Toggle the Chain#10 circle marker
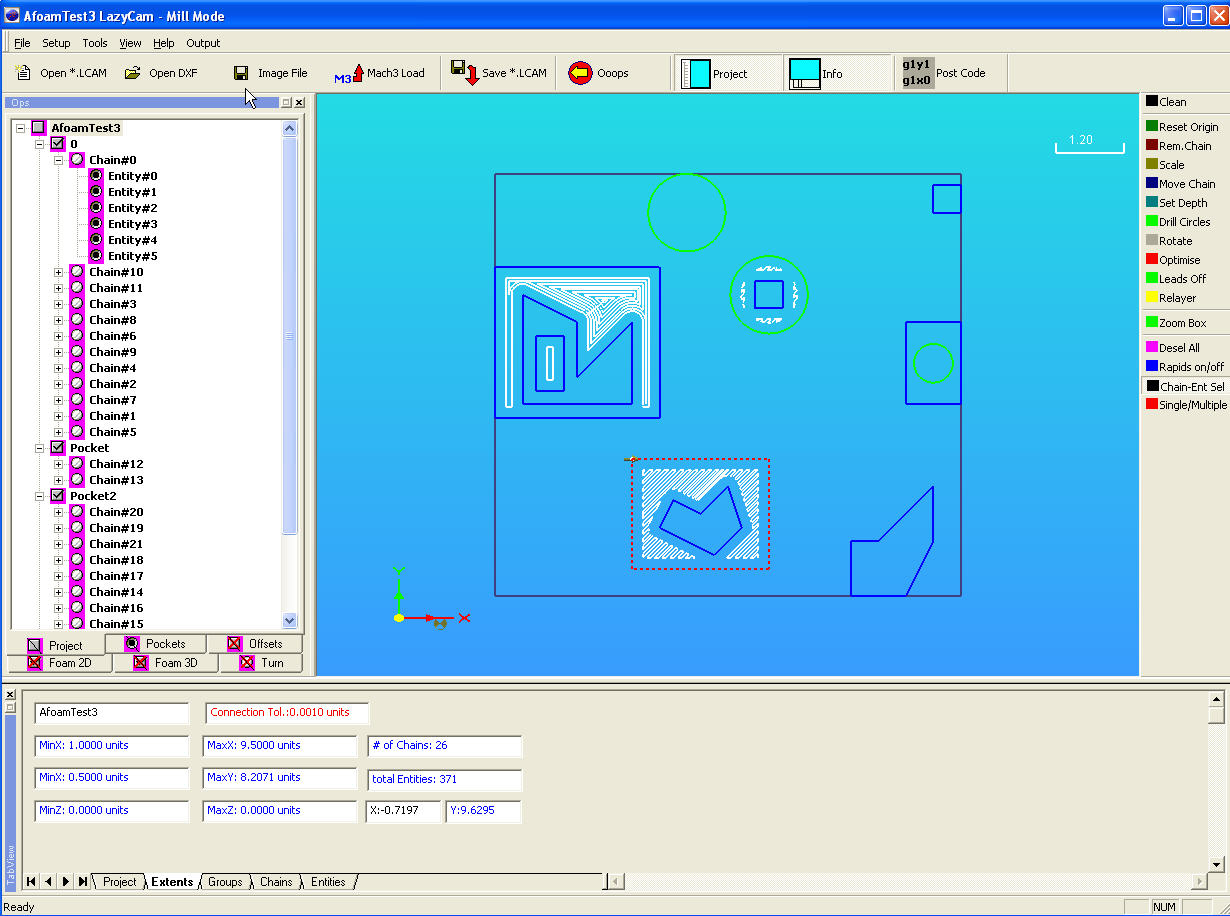This screenshot has width=1230, height=916. [x=77, y=272]
